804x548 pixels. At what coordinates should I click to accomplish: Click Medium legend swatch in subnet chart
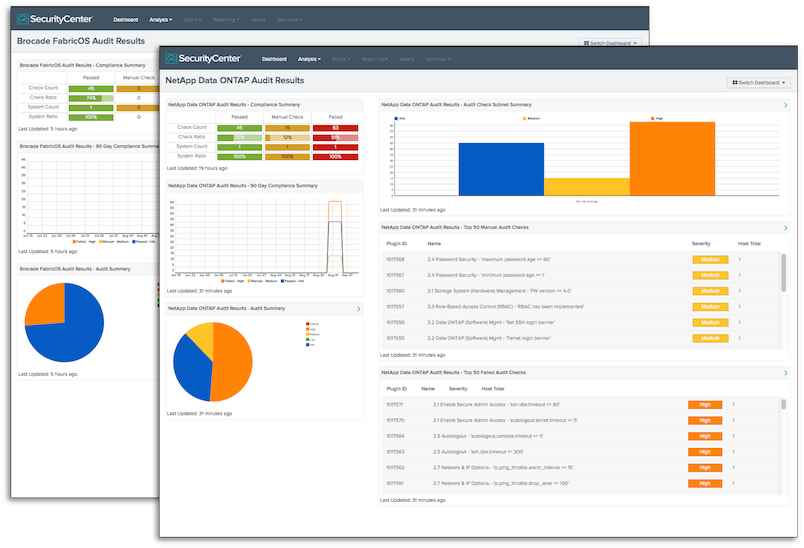pos(524,118)
